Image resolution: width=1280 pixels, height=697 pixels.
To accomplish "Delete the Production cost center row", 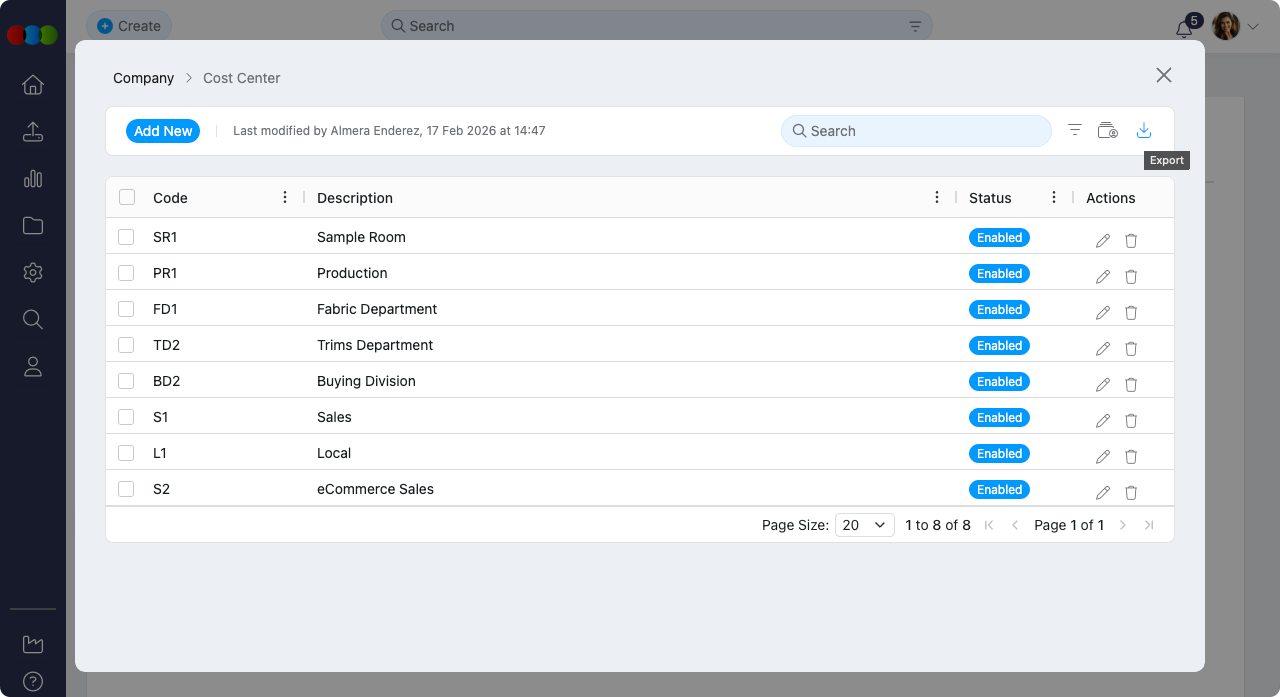I will pyautogui.click(x=1131, y=276).
